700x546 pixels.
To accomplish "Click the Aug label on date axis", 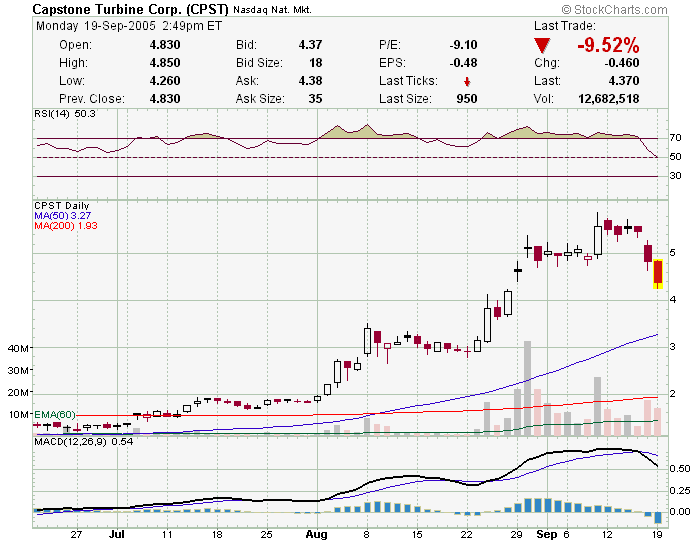I will [317, 534].
